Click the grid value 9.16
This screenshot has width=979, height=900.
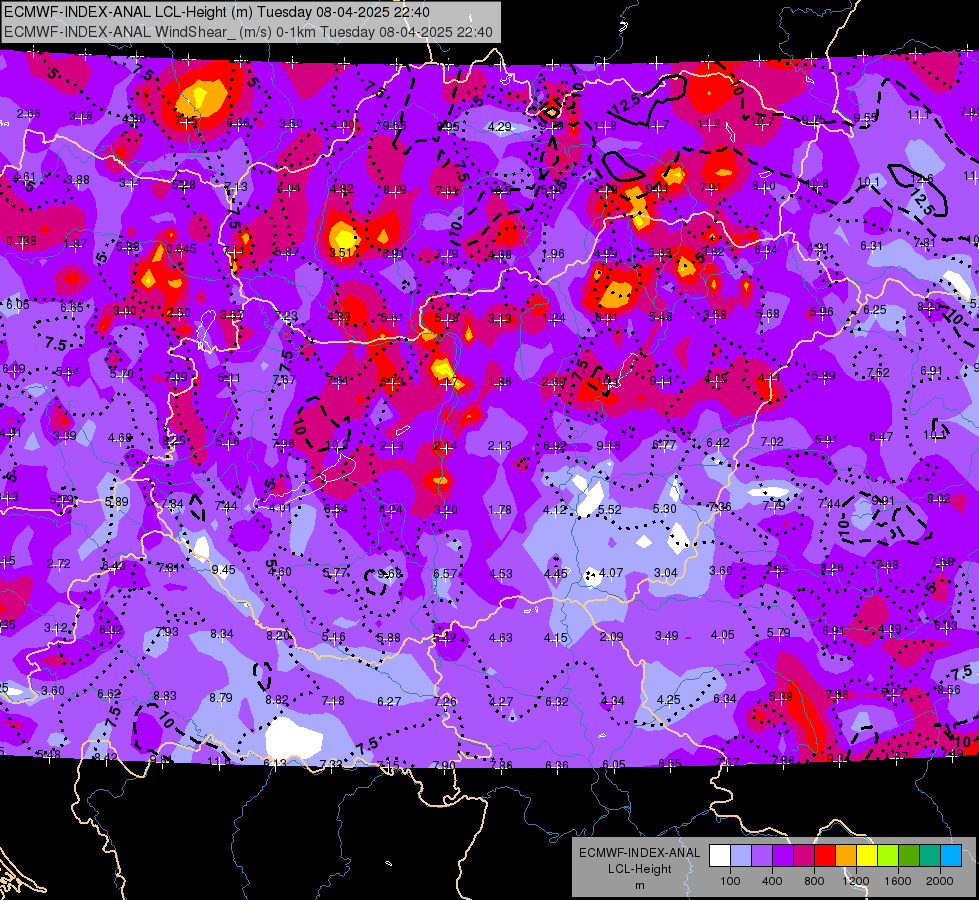click(608, 445)
